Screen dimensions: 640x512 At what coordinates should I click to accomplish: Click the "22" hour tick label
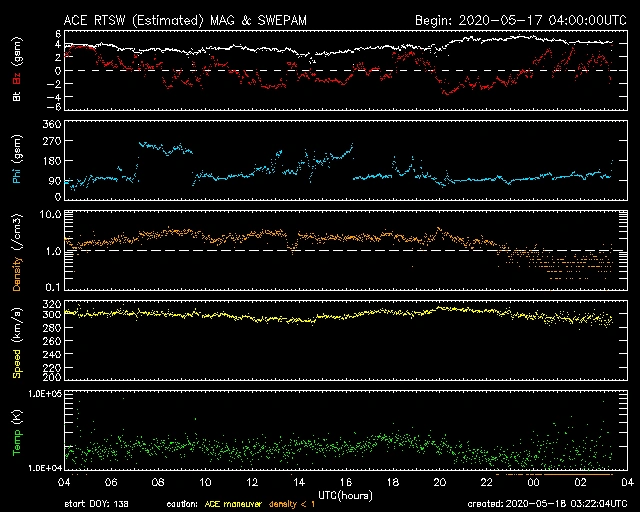(x=487, y=483)
